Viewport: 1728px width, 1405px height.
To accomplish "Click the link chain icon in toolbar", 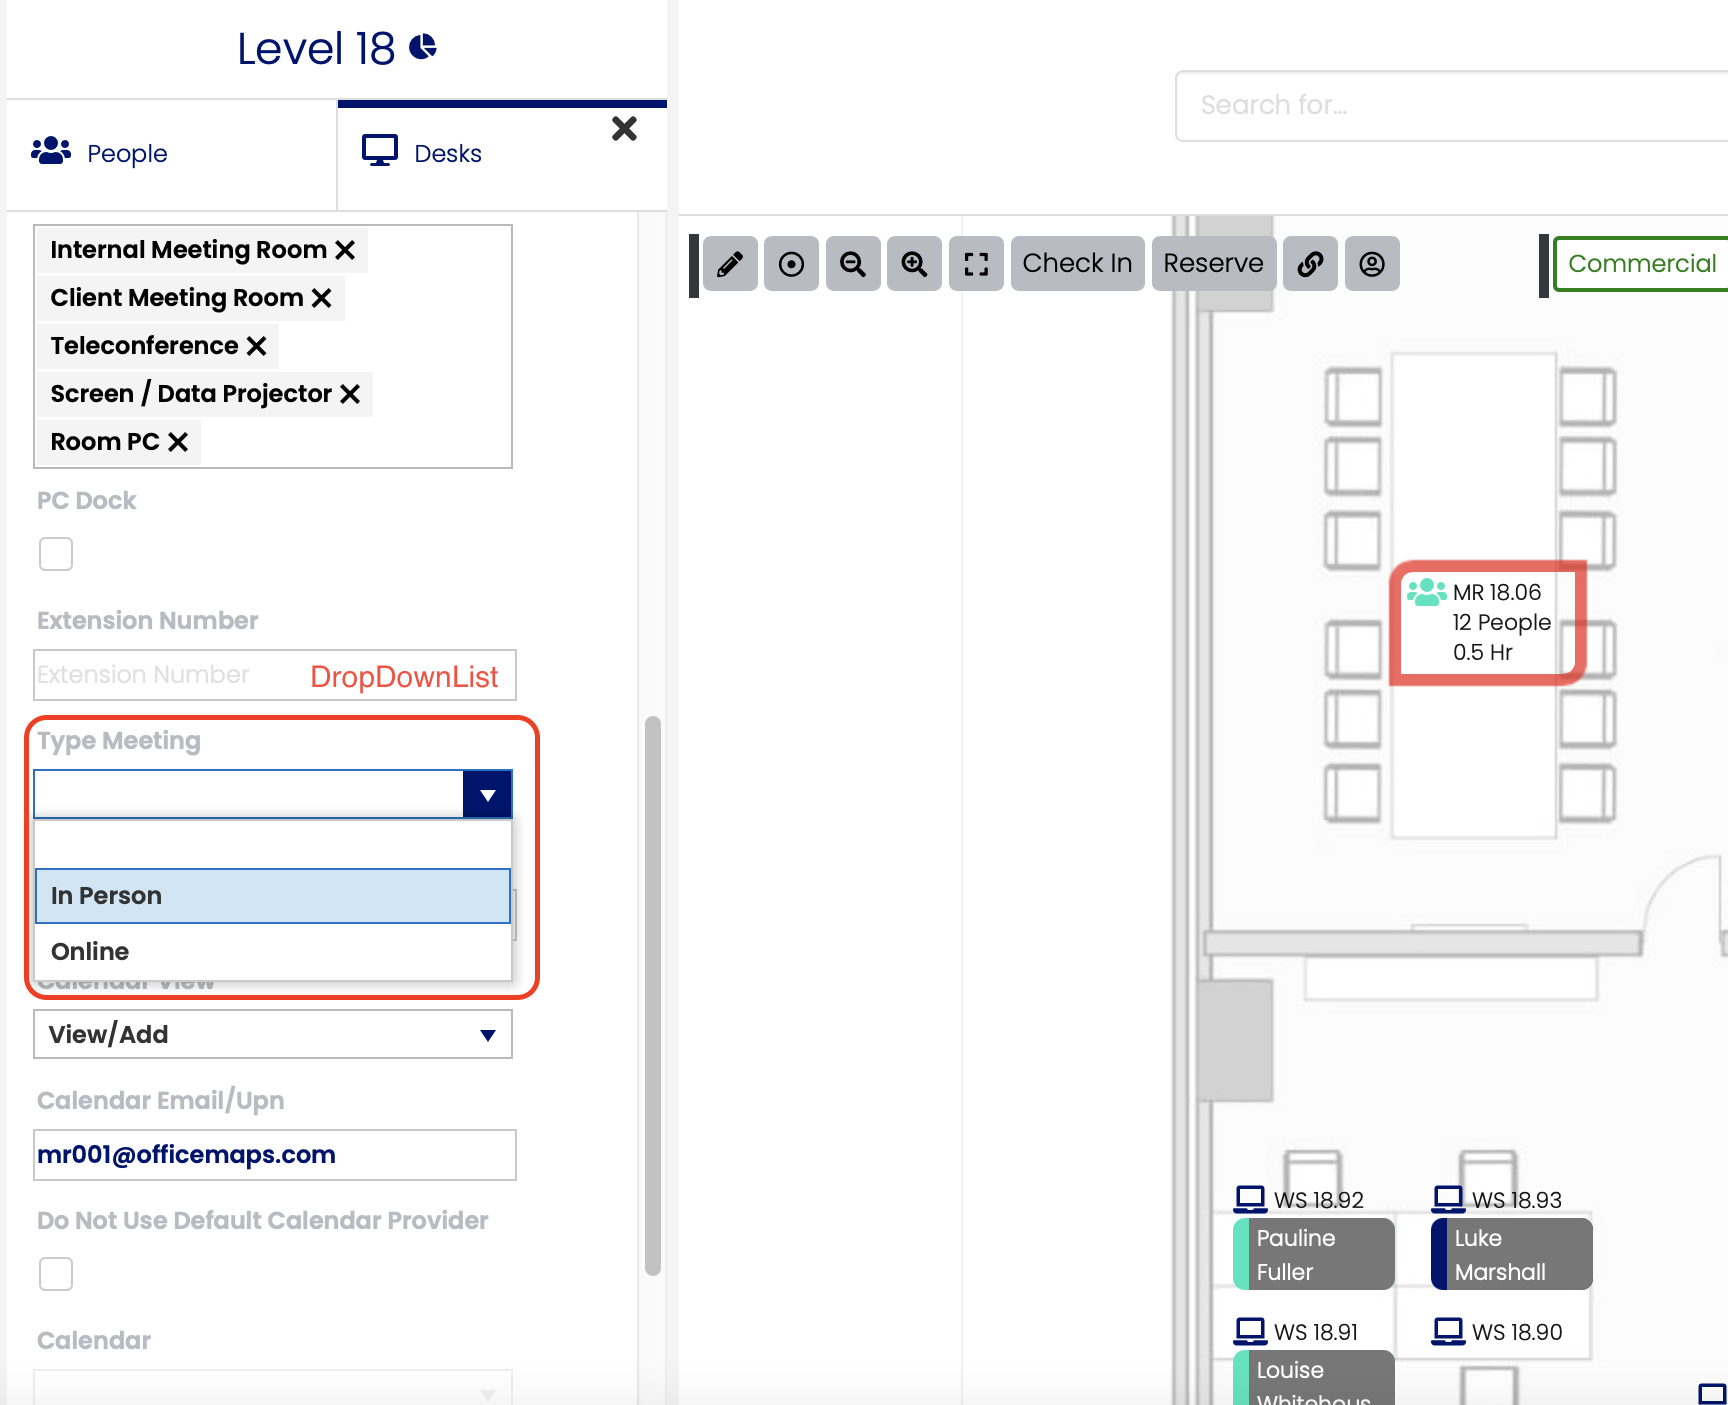I will click(x=1310, y=264).
